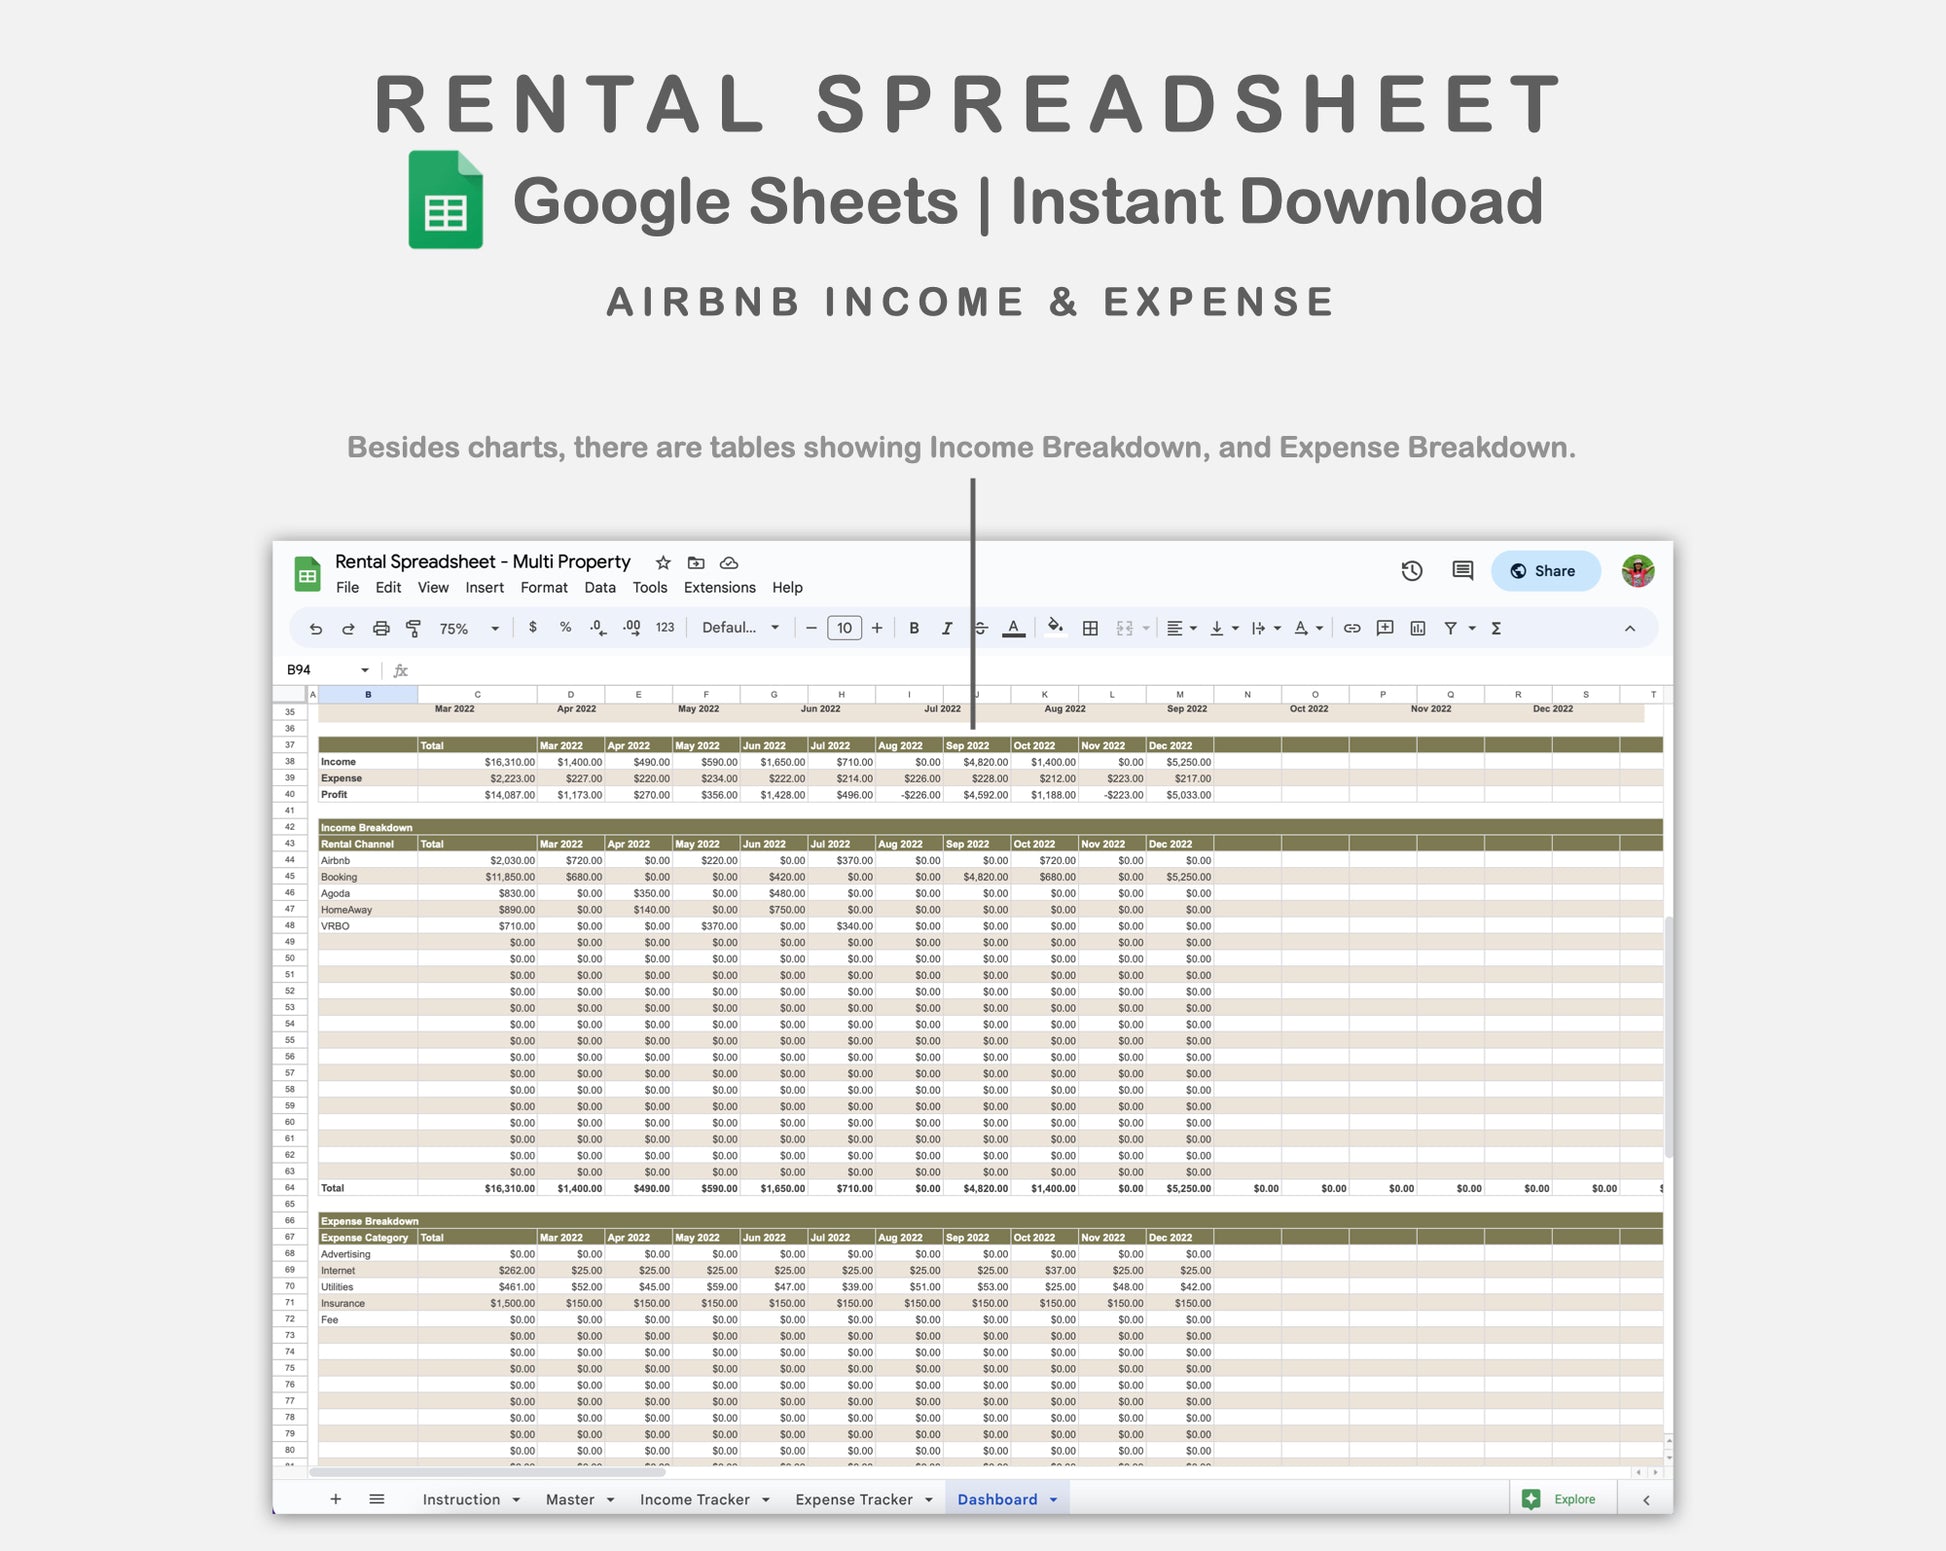
Task: Click the insert chart icon
Action: point(1417,628)
